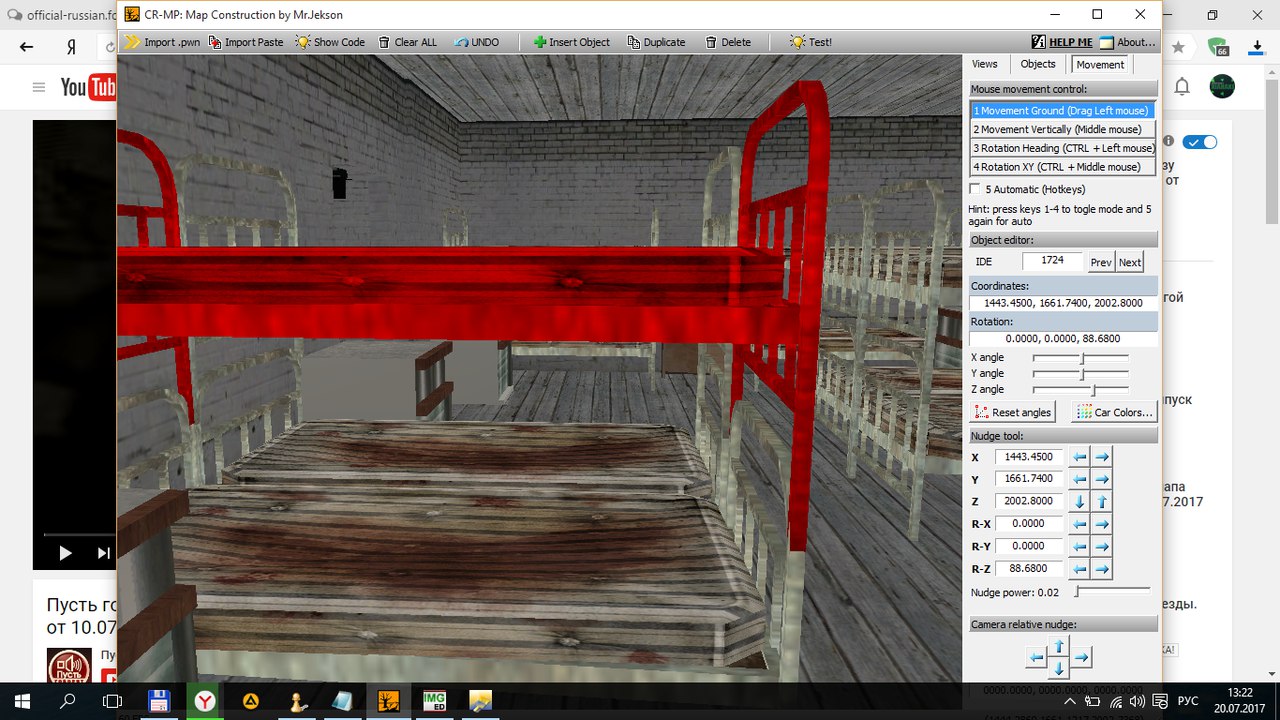Click the UNDO toolbar button
Viewport: 1280px width, 720px height.
coord(476,42)
